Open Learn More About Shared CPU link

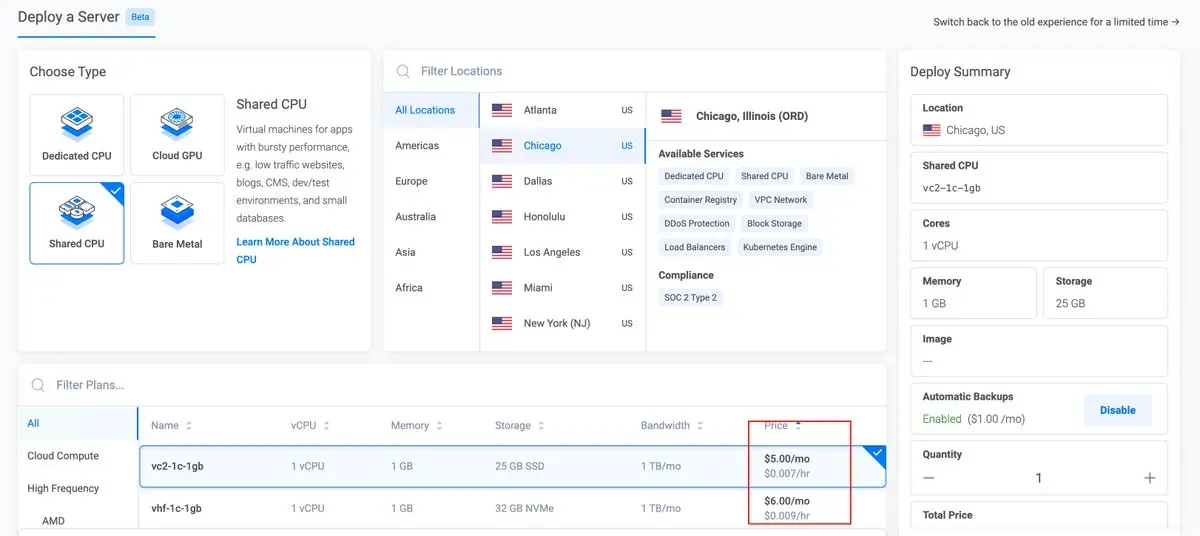tap(295, 250)
